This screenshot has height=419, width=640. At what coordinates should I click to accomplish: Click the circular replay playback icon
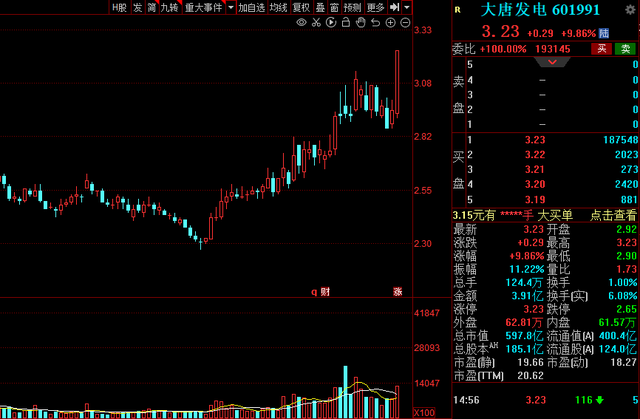pyautogui.click(x=331, y=22)
